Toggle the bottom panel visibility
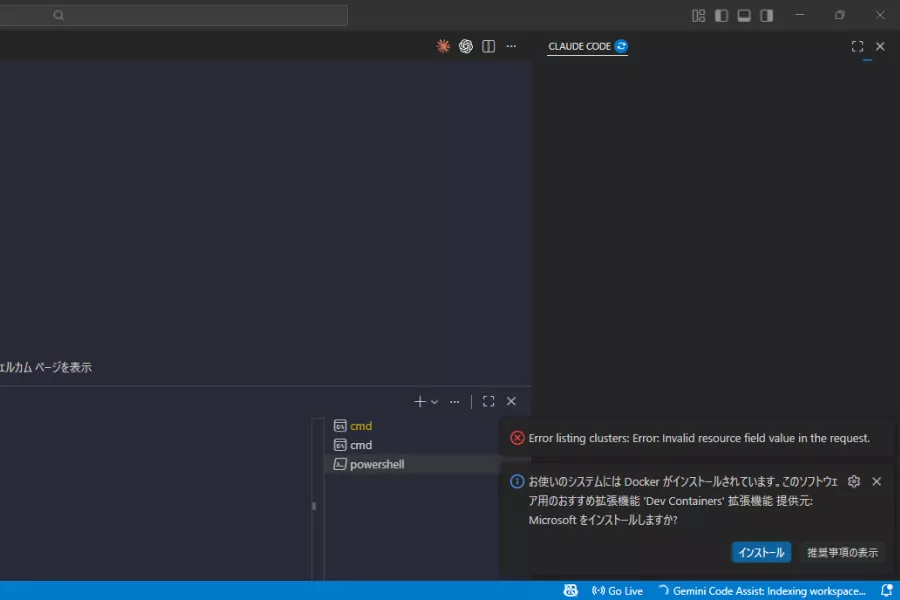 click(743, 15)
